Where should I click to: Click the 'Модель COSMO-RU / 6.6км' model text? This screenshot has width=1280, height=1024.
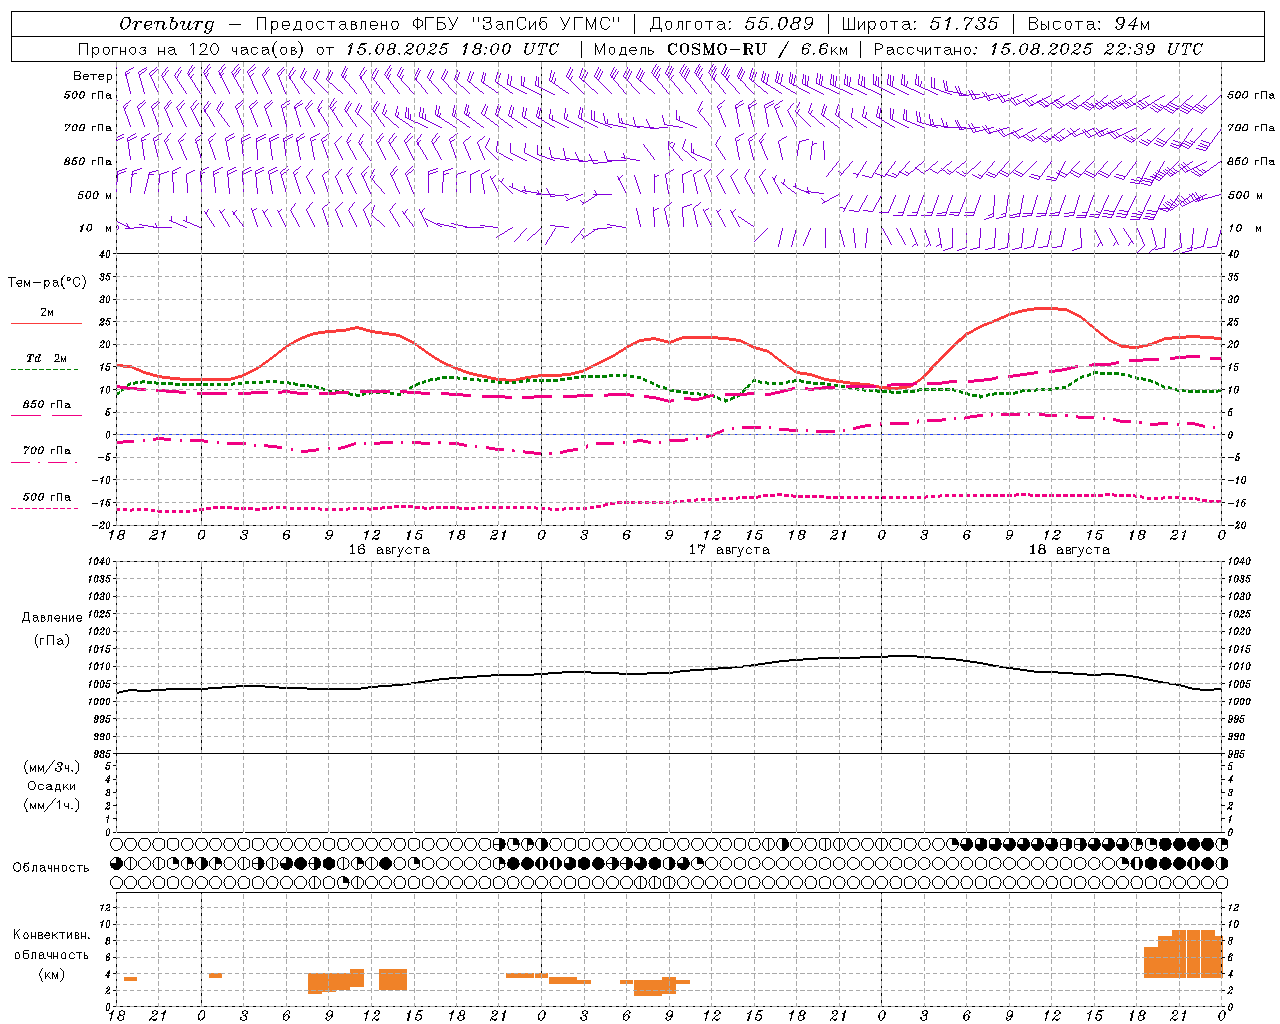click(x=721, y=49)
